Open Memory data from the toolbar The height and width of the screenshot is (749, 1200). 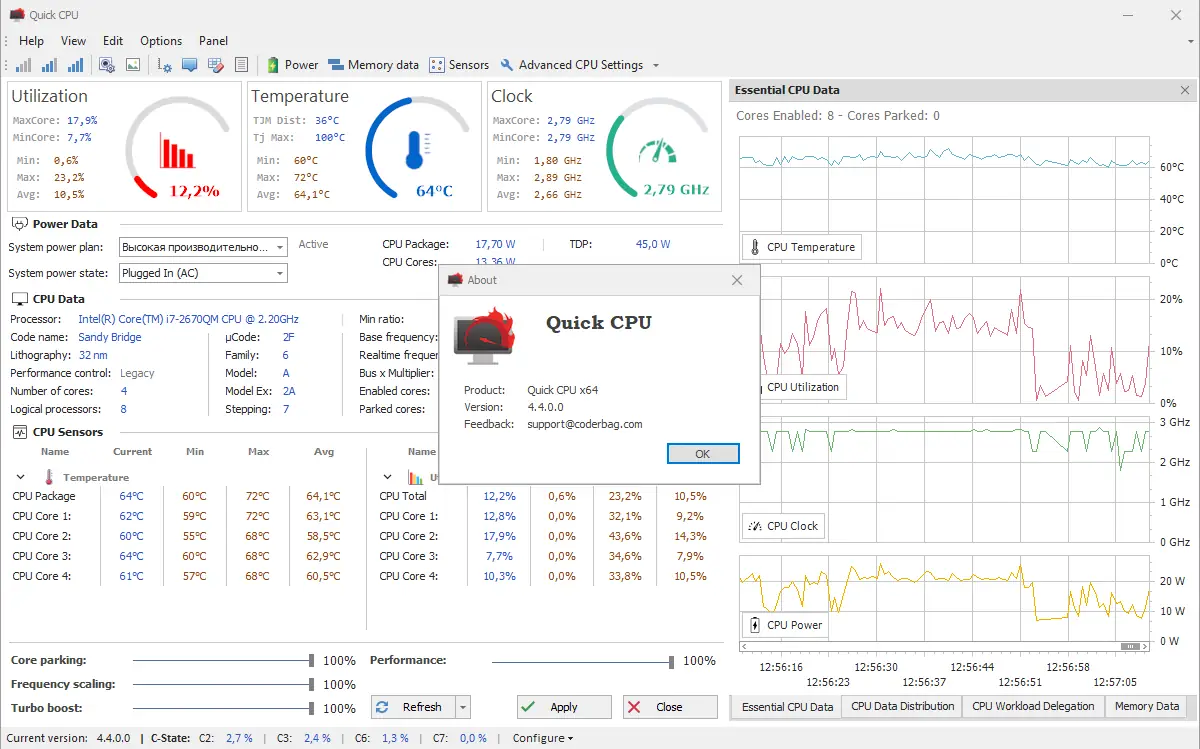[x=374, y=65]
